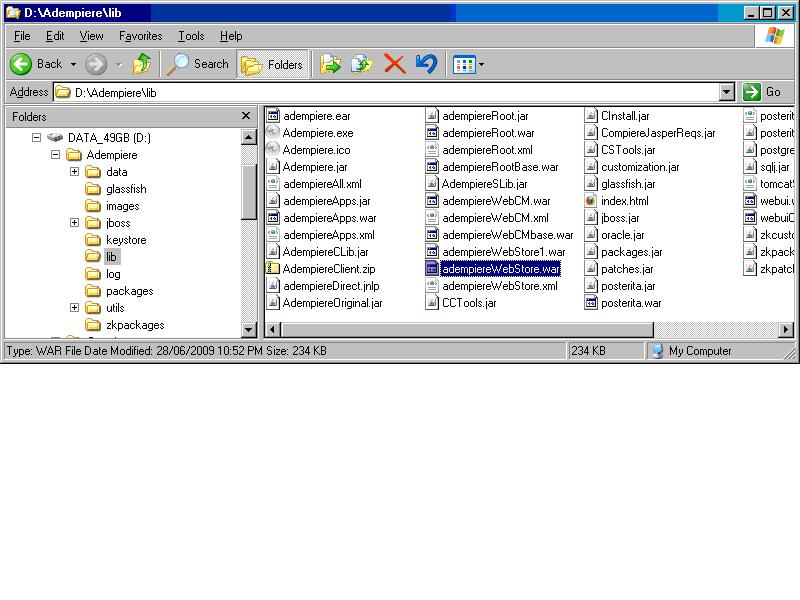The height and width of the screenshot is (600, 800).
Task: Select the images folder in tree
Action: [x=112, y=206]
